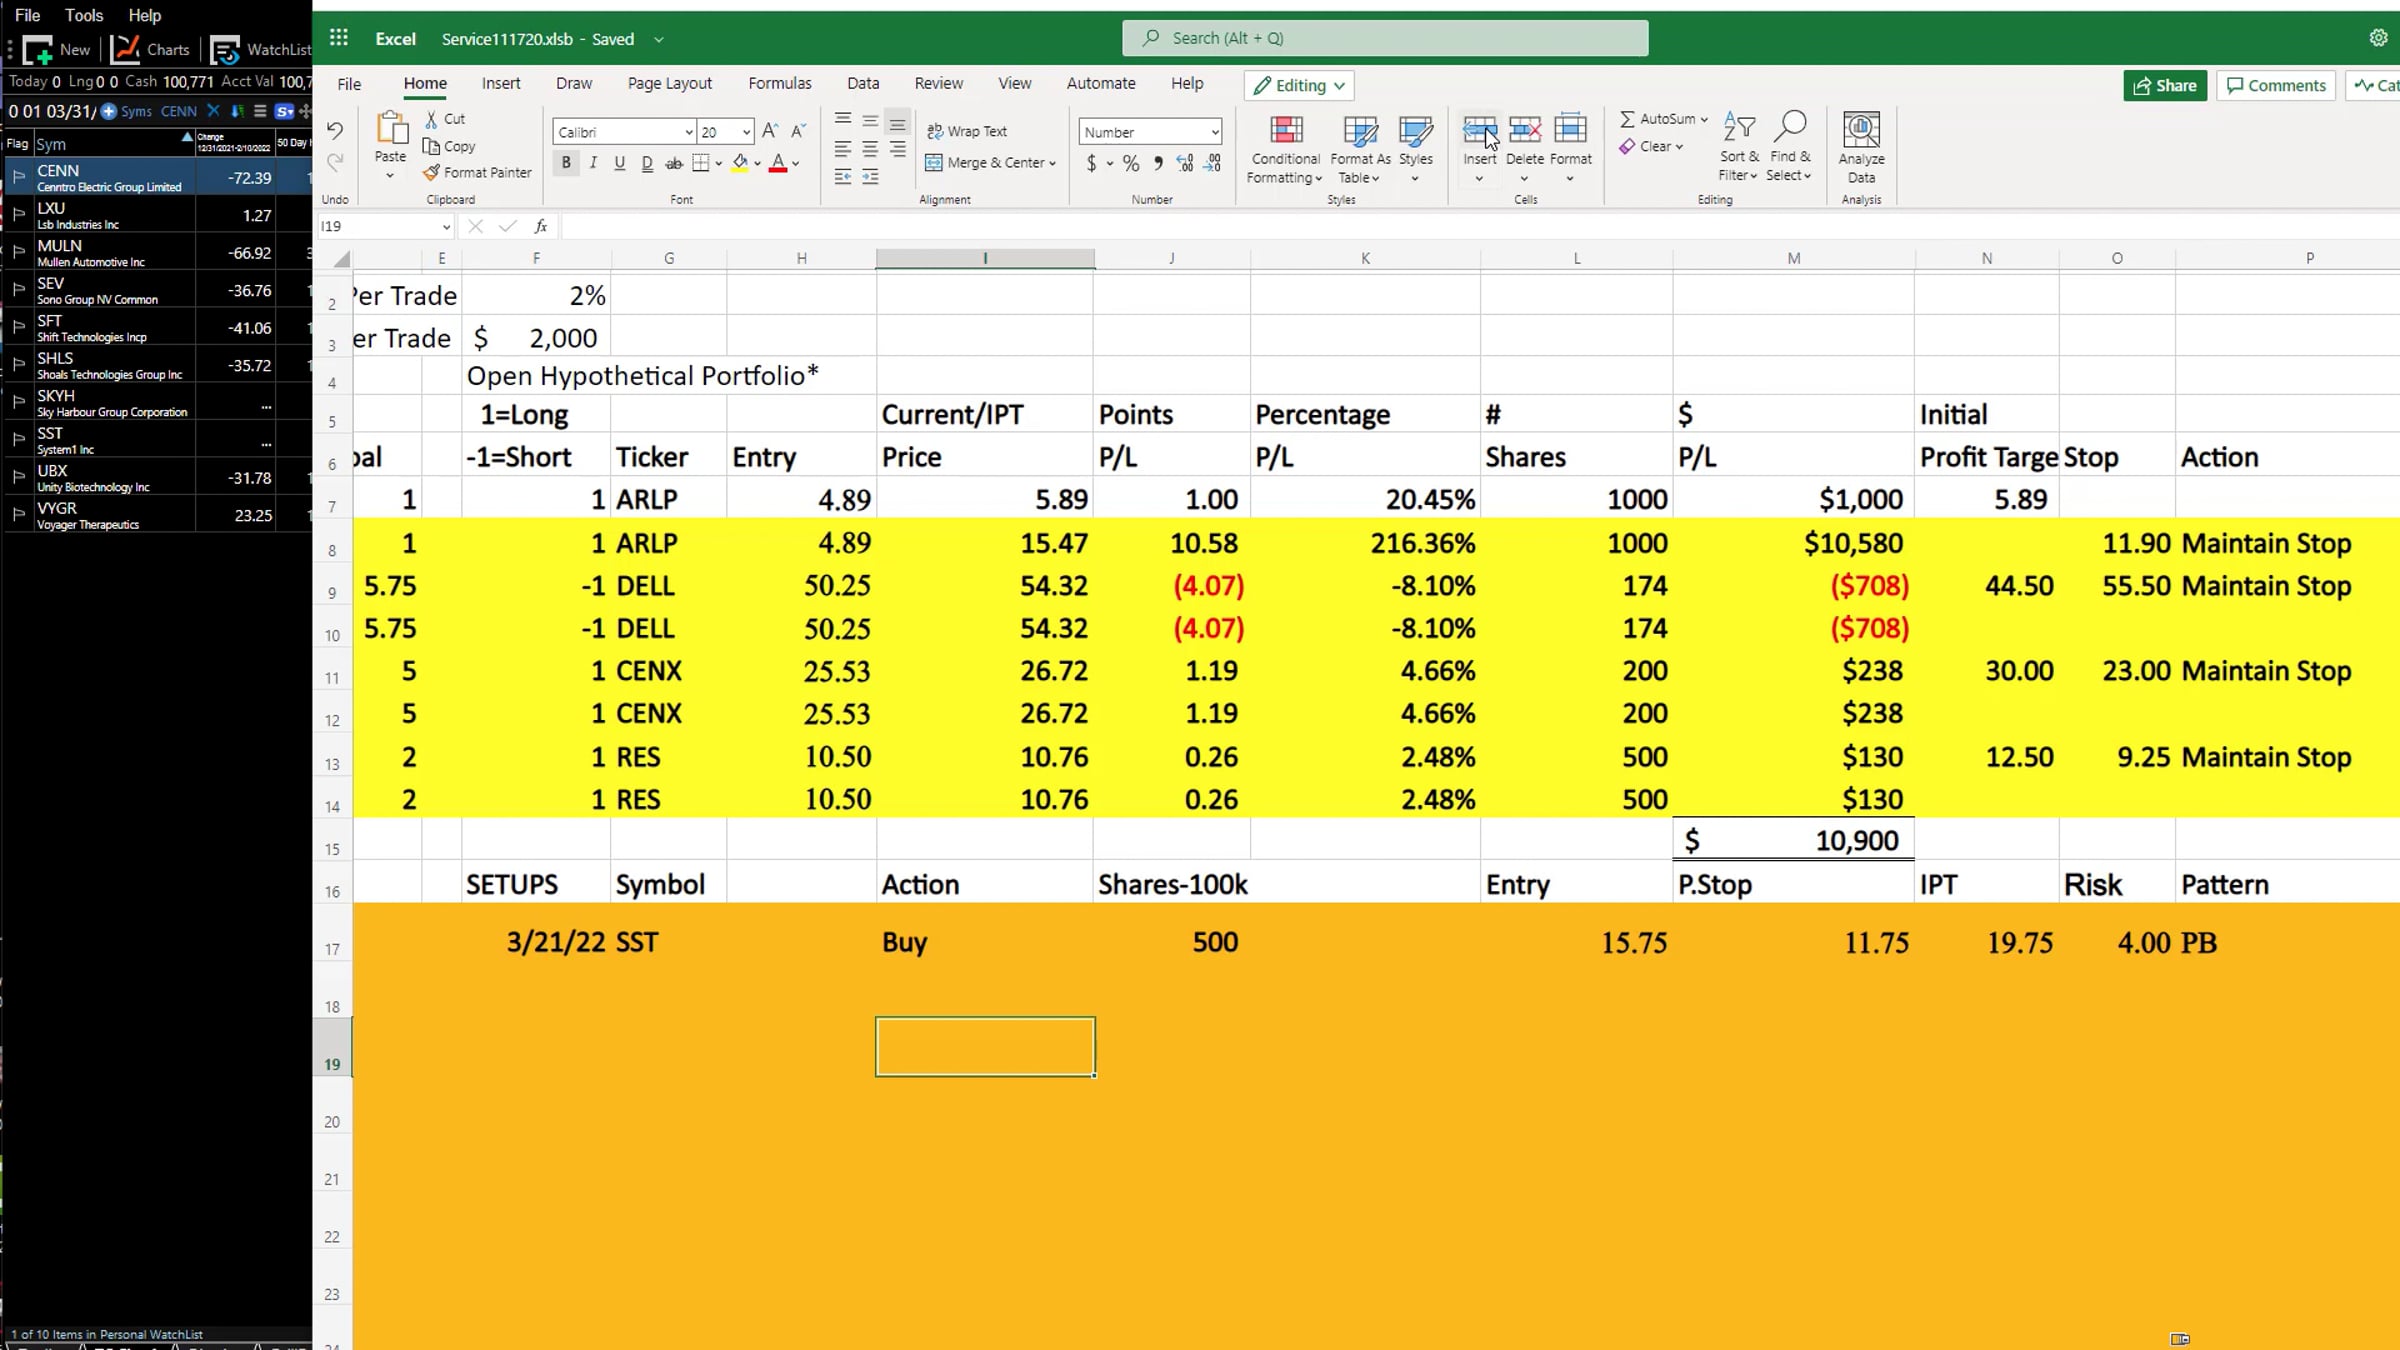Click the Undo arrow icon
This screenshot has width=2400, height=1350.
(x=335, y=130)
